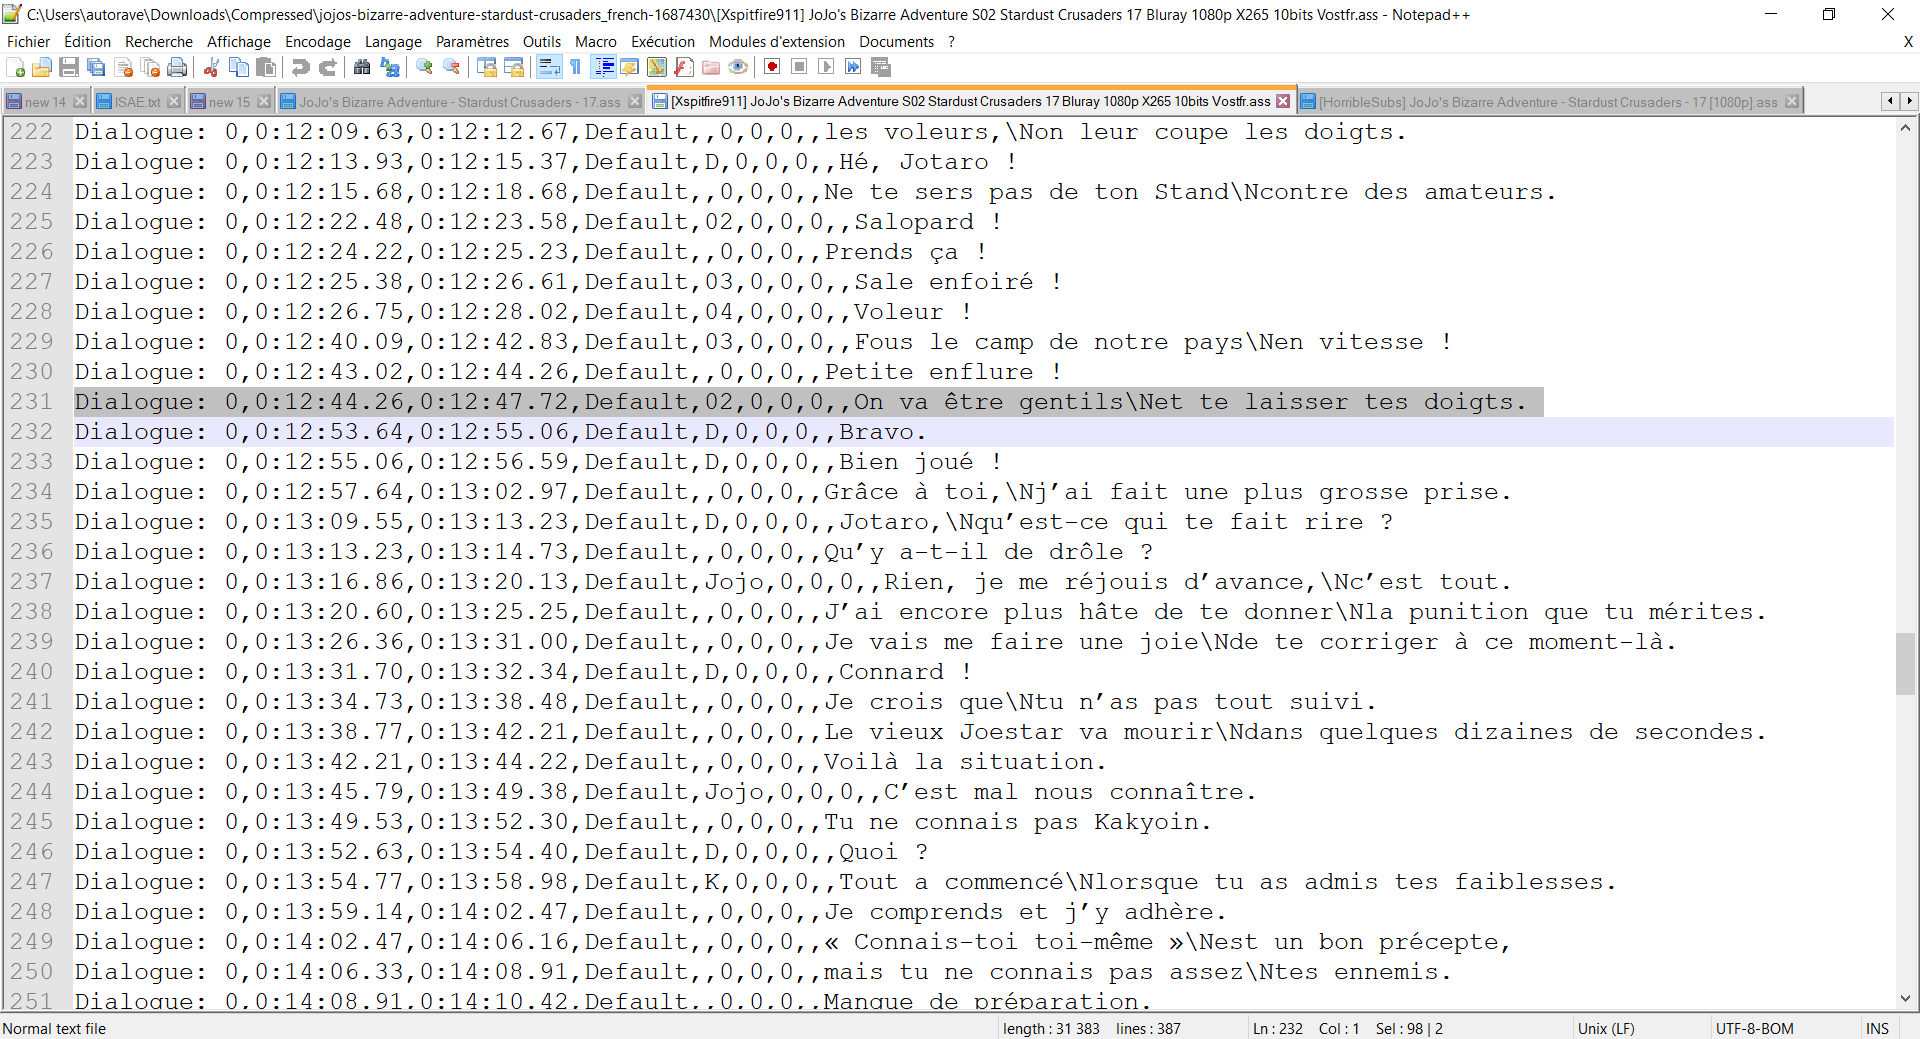Open the Exécution menu
The image size is (1920, 1039).
coord(663,42)
